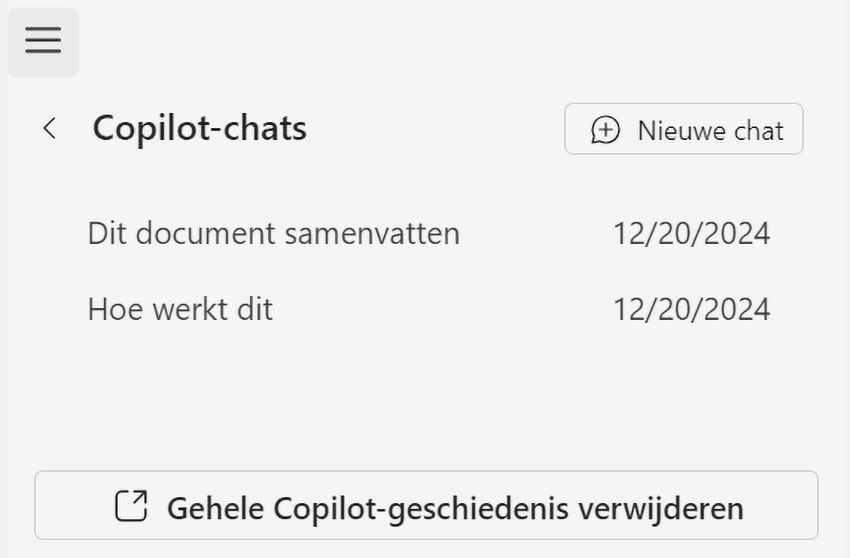This screenshot has height=558, width=850.
Task: Collapse the panel via the three-line icon
Action: click(x=43, y=41)
